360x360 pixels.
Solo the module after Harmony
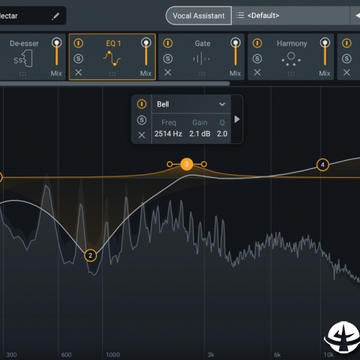pos(347,59)
